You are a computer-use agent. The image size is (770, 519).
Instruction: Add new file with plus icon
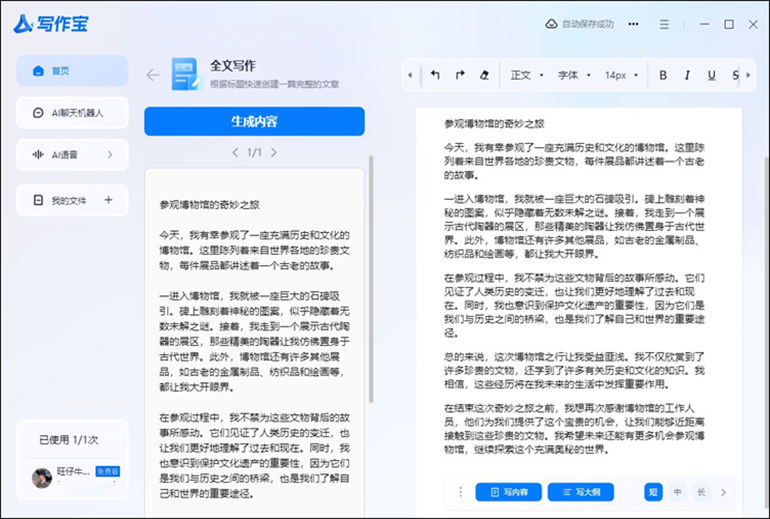[109, 200]
